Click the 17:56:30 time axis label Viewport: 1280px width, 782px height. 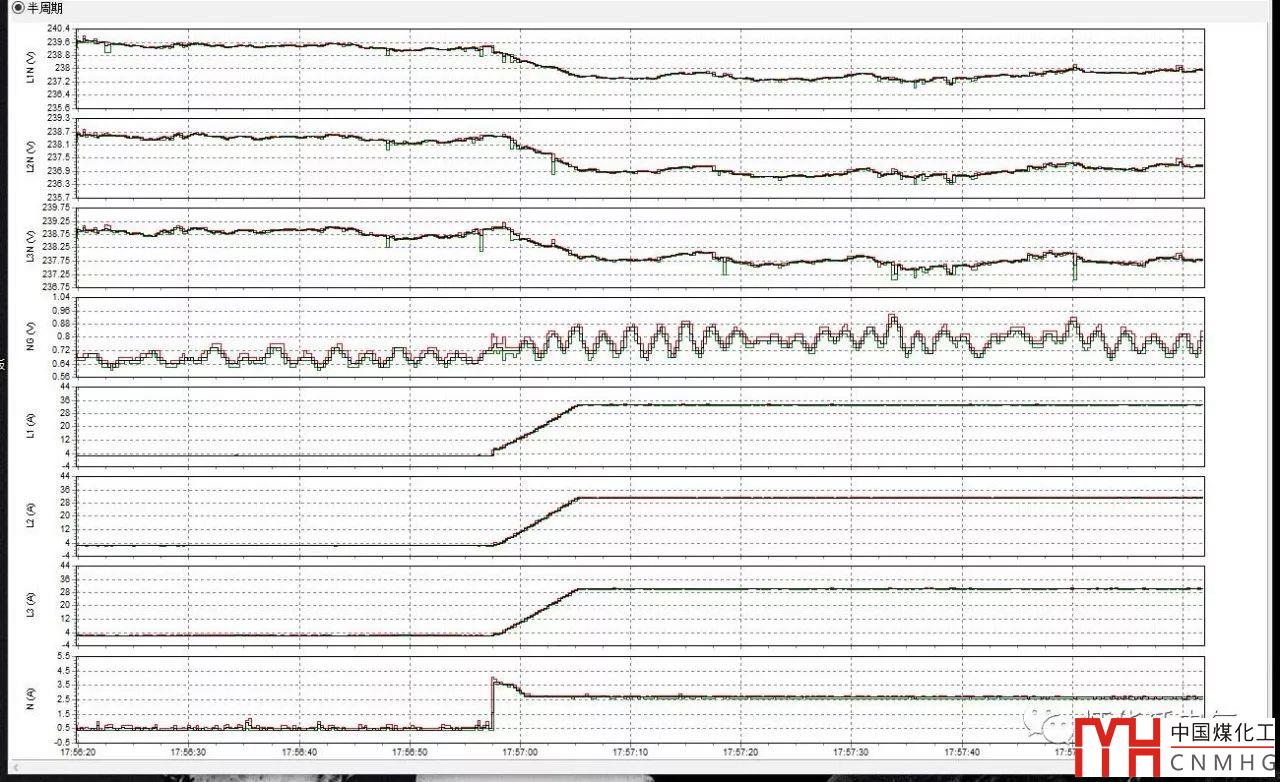[x=188, y=752]
